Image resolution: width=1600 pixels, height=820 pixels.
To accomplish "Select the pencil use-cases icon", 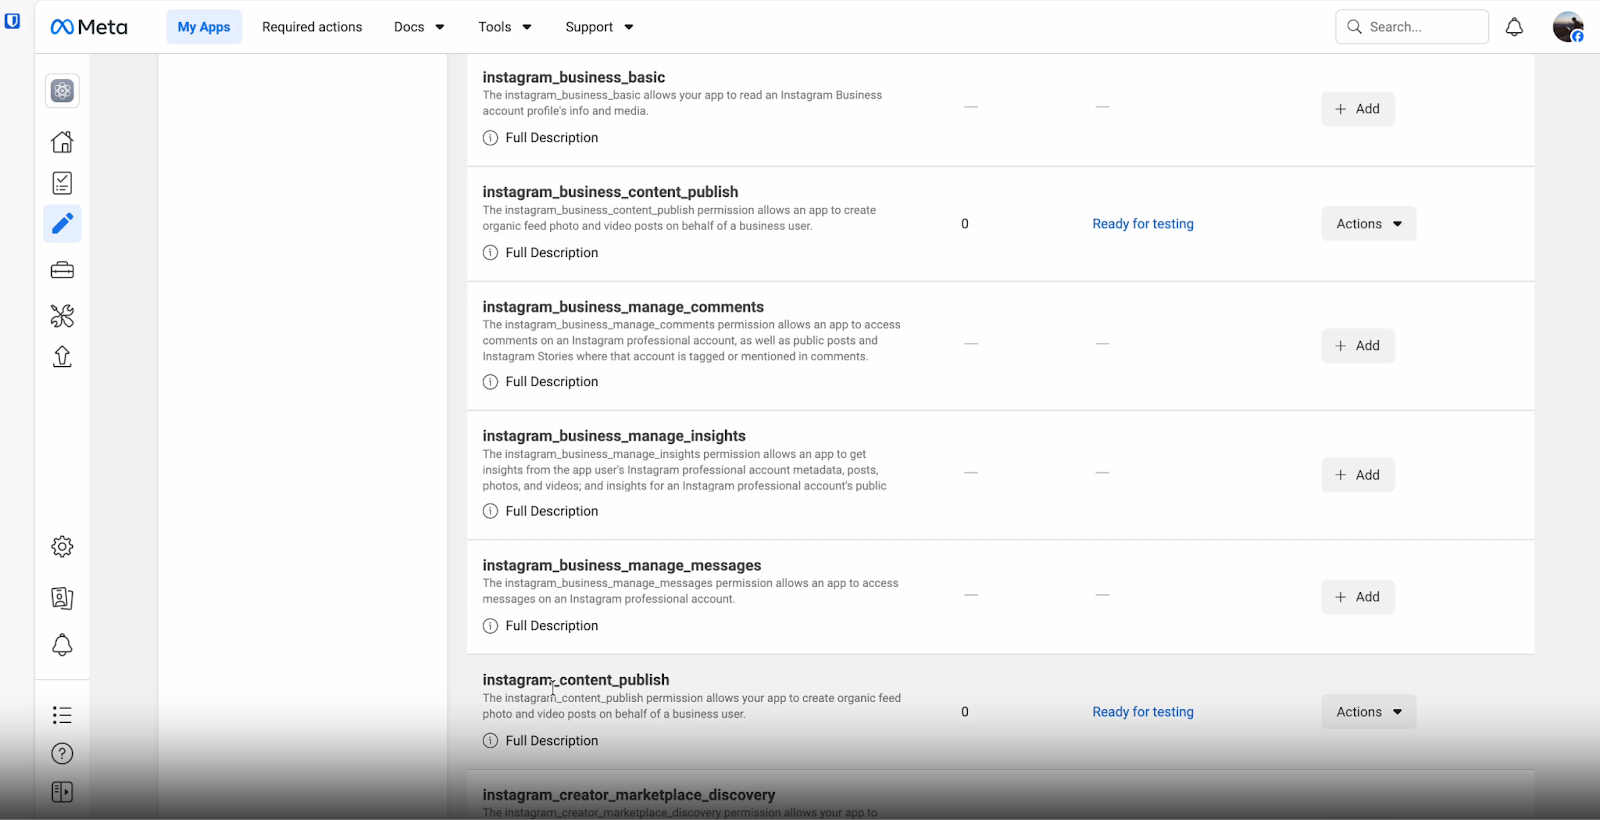I will tap(62, 224).
